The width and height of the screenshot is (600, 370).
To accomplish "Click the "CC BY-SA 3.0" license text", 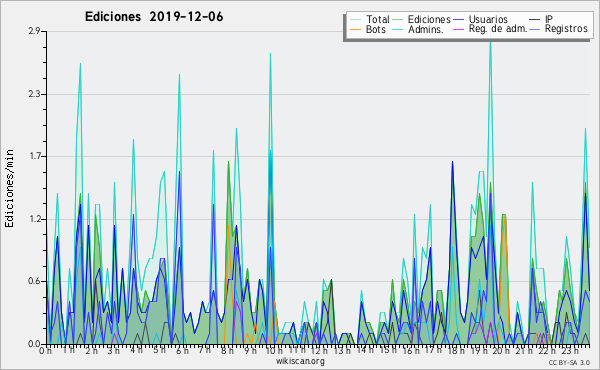I will click(x=569, y=363).
